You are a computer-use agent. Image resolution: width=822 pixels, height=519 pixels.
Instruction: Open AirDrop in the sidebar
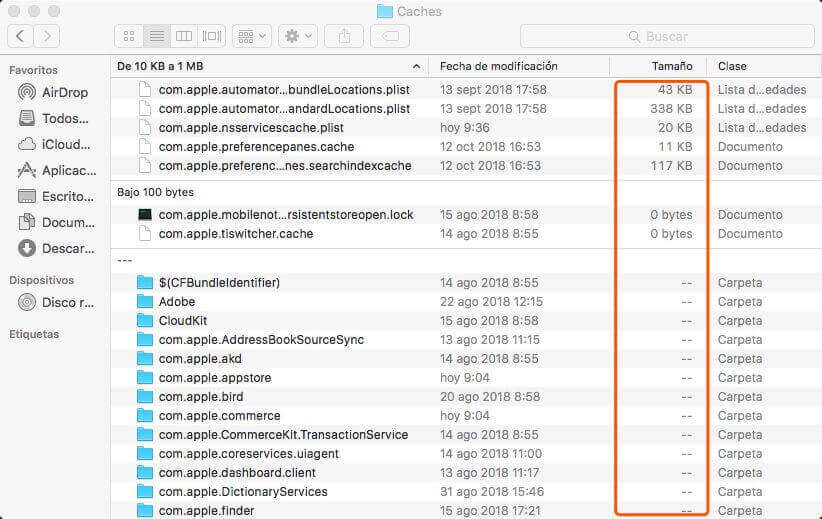52,92
